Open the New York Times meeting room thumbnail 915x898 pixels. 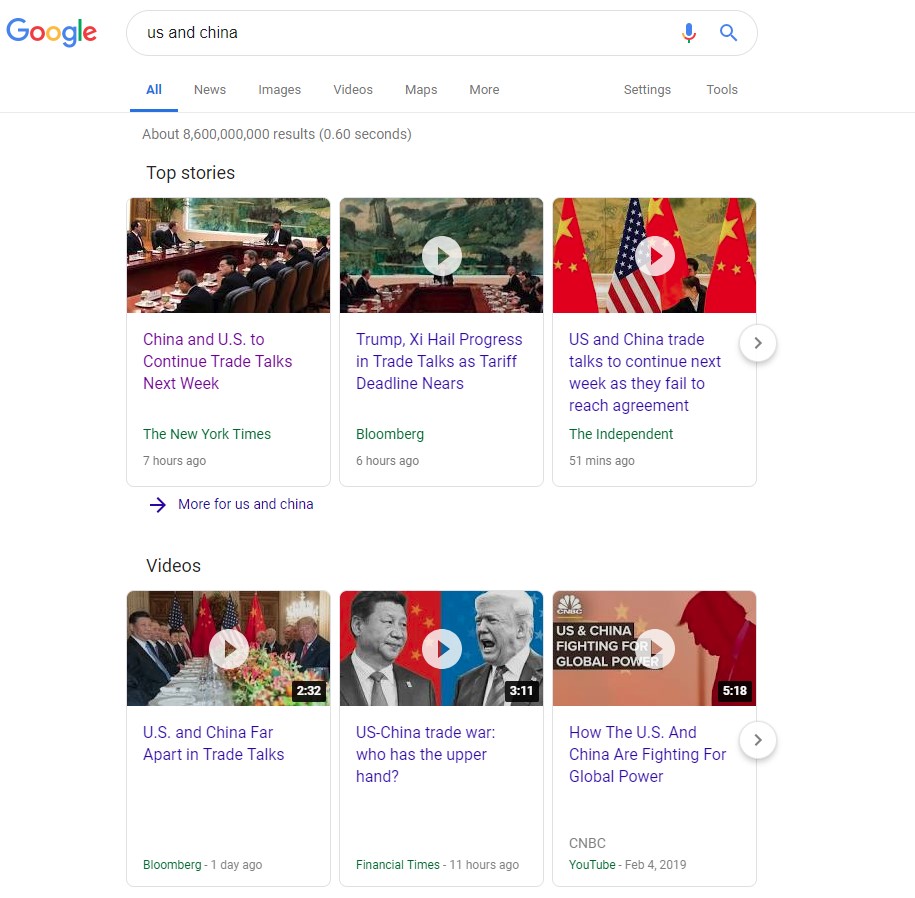point(229,256)
